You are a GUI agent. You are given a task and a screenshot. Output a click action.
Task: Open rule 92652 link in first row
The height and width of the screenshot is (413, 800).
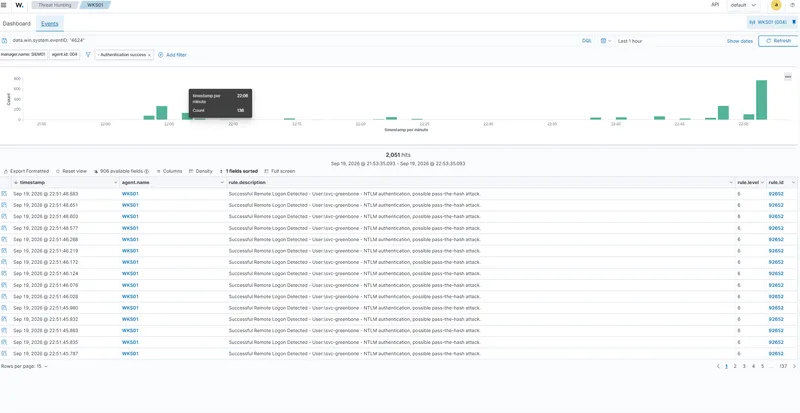click(x=776, y=194)
